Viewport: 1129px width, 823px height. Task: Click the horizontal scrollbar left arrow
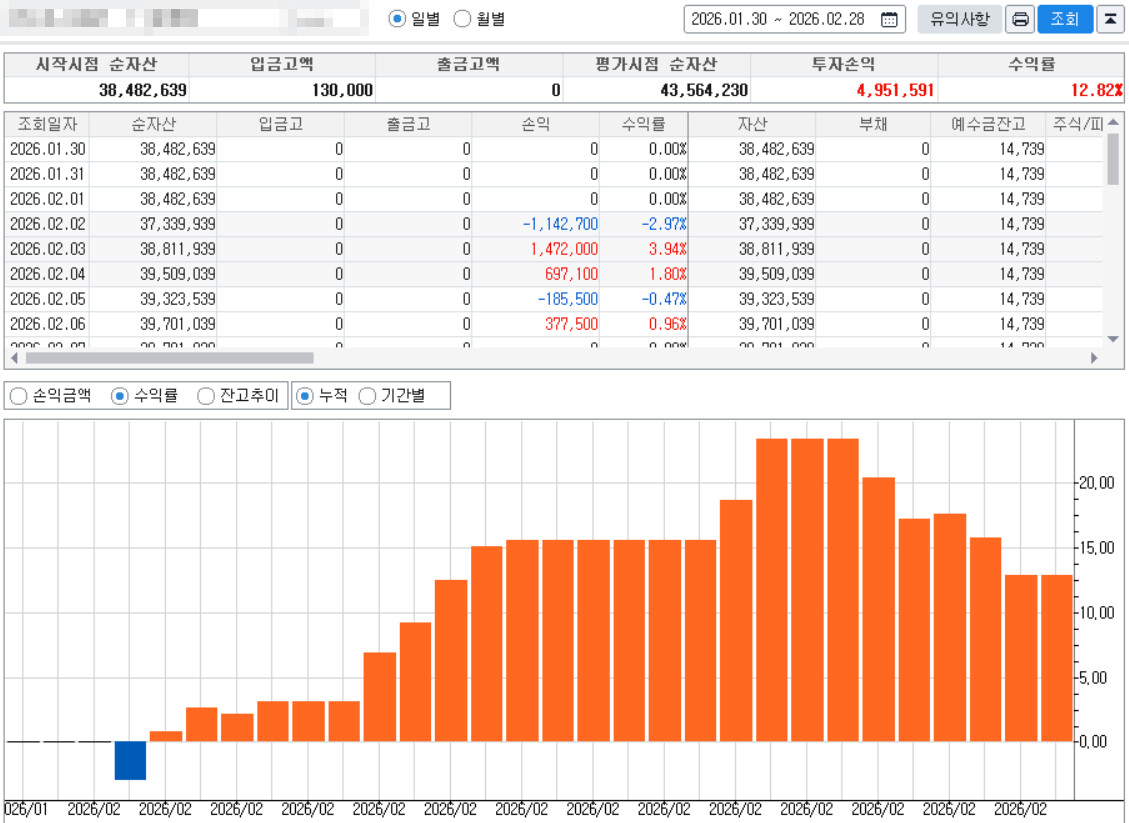14,357
